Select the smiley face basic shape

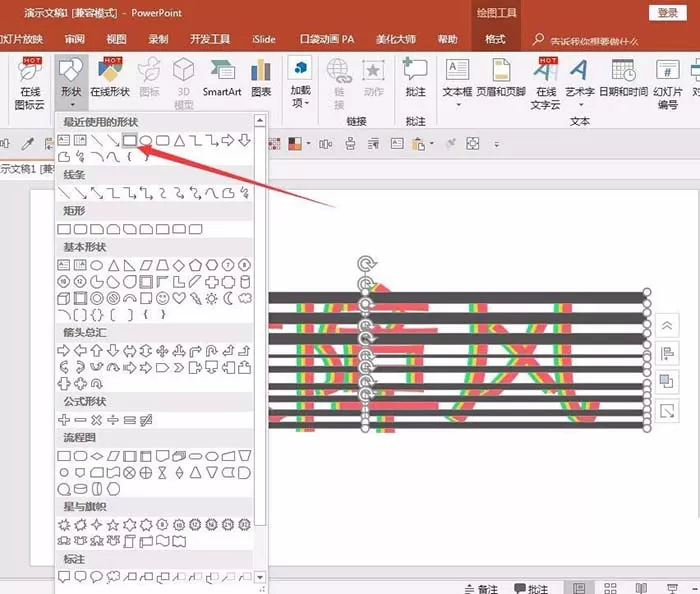[x=162, y=298]
